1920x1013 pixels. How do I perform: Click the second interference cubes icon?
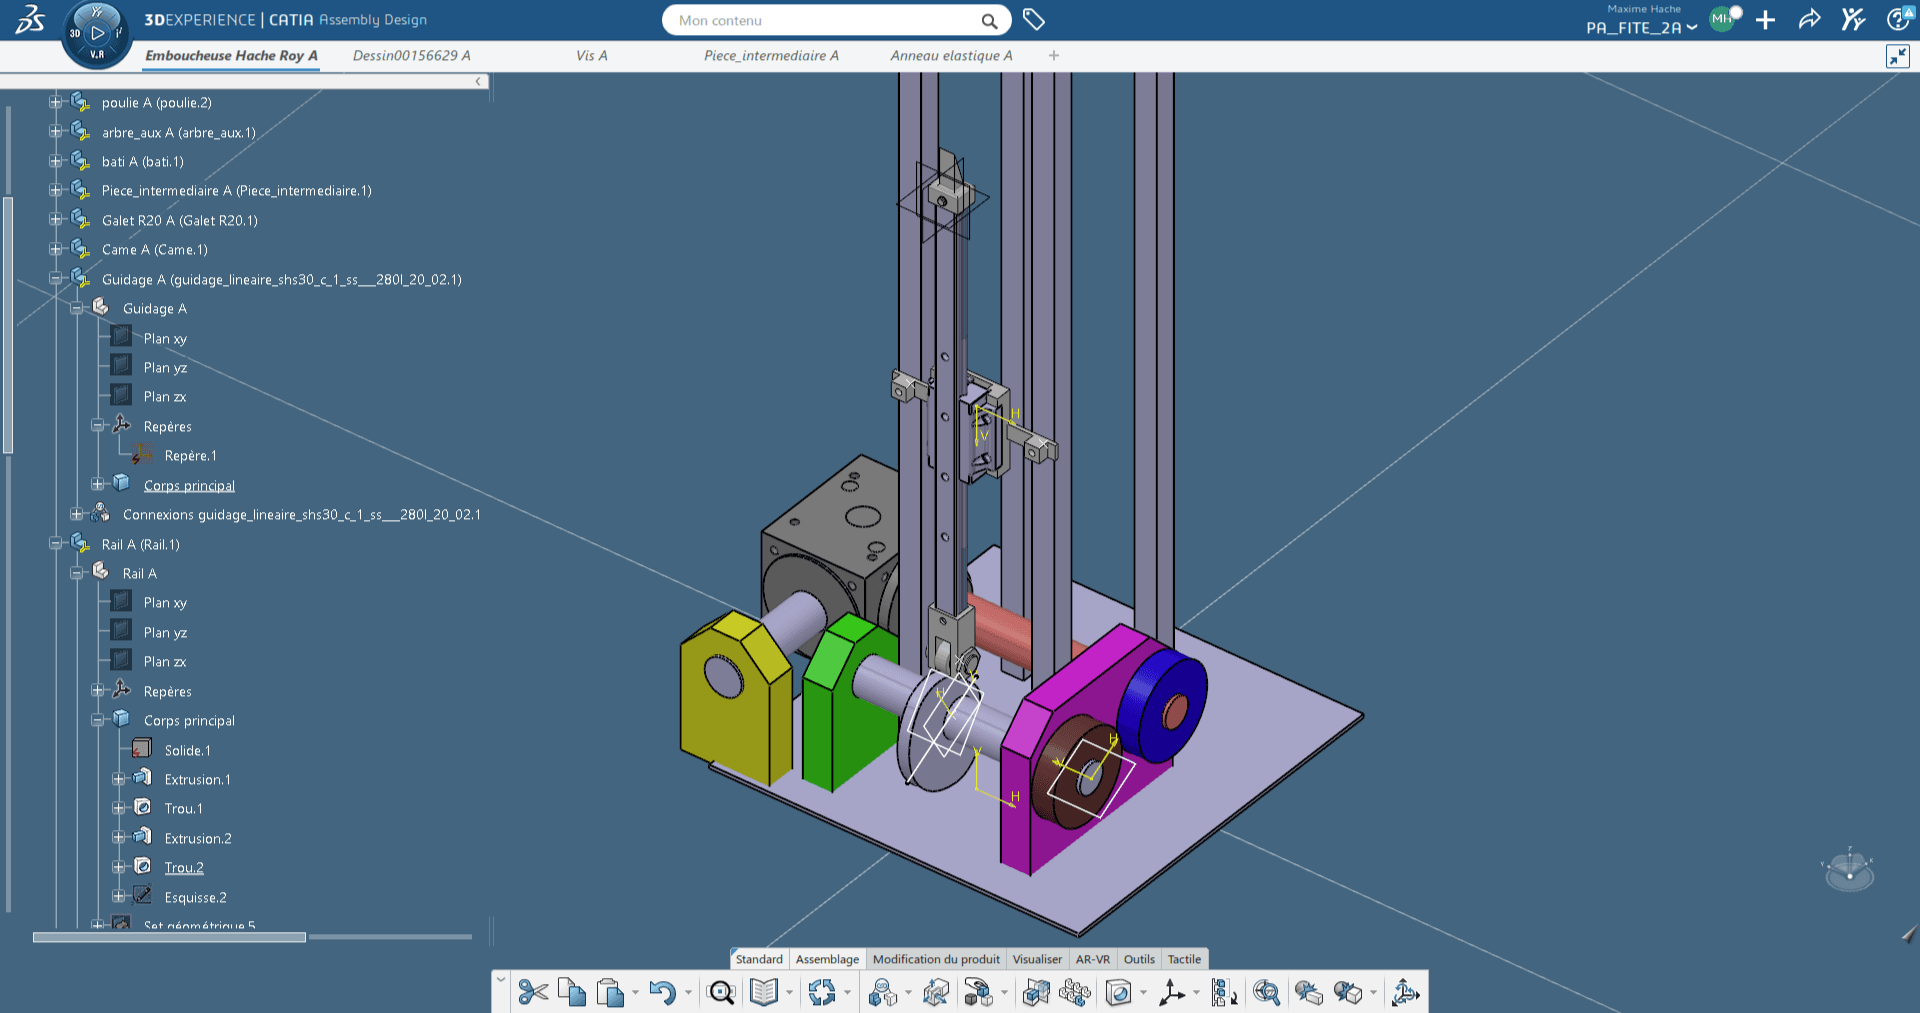[1348, 992]
